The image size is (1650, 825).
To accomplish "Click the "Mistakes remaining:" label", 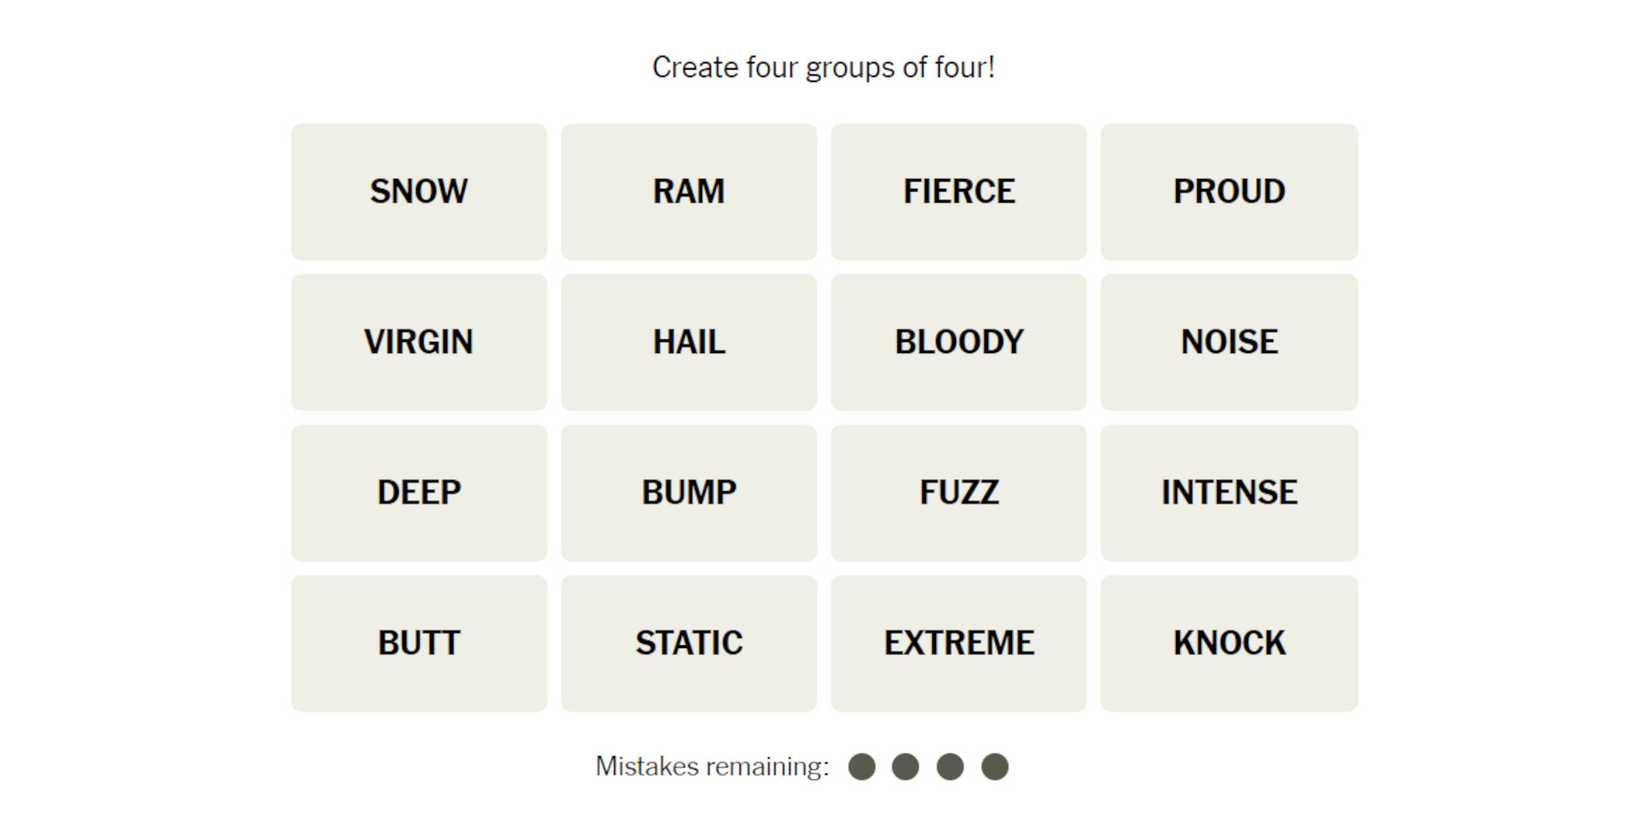I will 712,767.
